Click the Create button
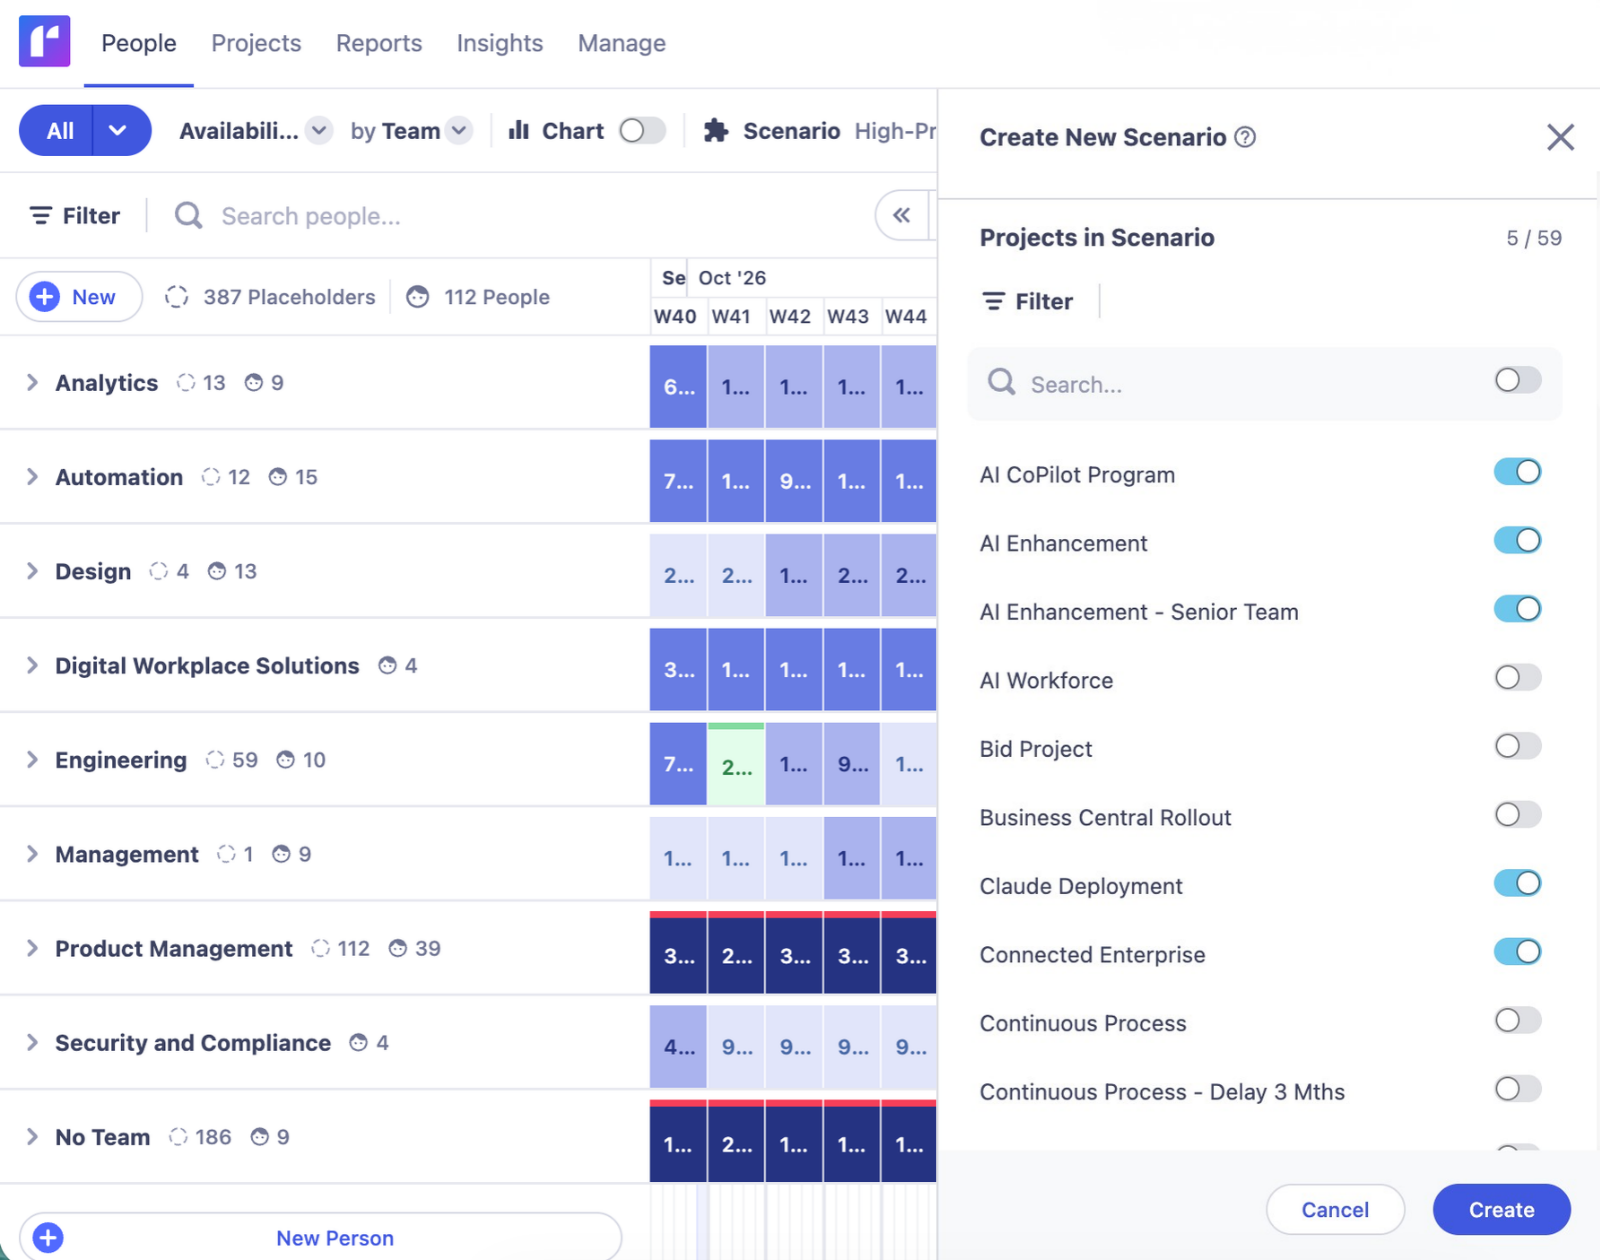Image resolution: width=1600 pixels, height=1260 pixels. pyautogui.click(x=1501, y=1210)
